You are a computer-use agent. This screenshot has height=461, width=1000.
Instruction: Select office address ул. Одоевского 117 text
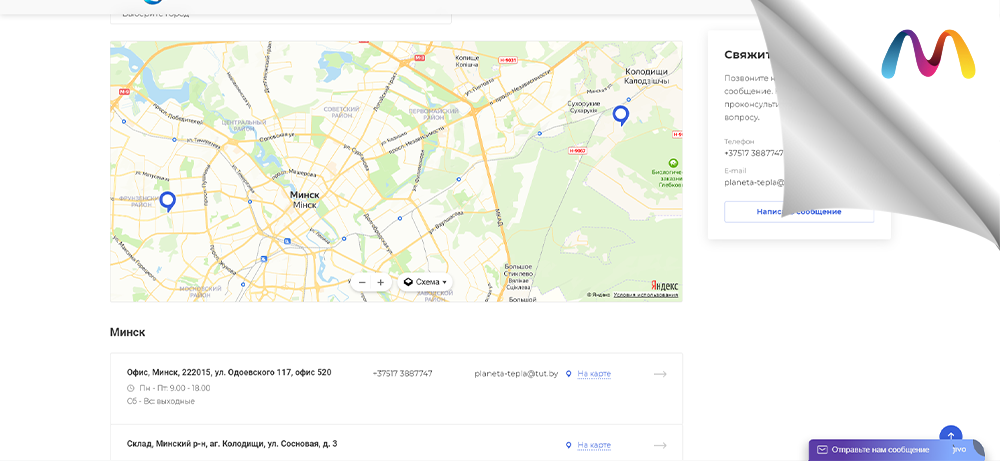pos(229,372)
